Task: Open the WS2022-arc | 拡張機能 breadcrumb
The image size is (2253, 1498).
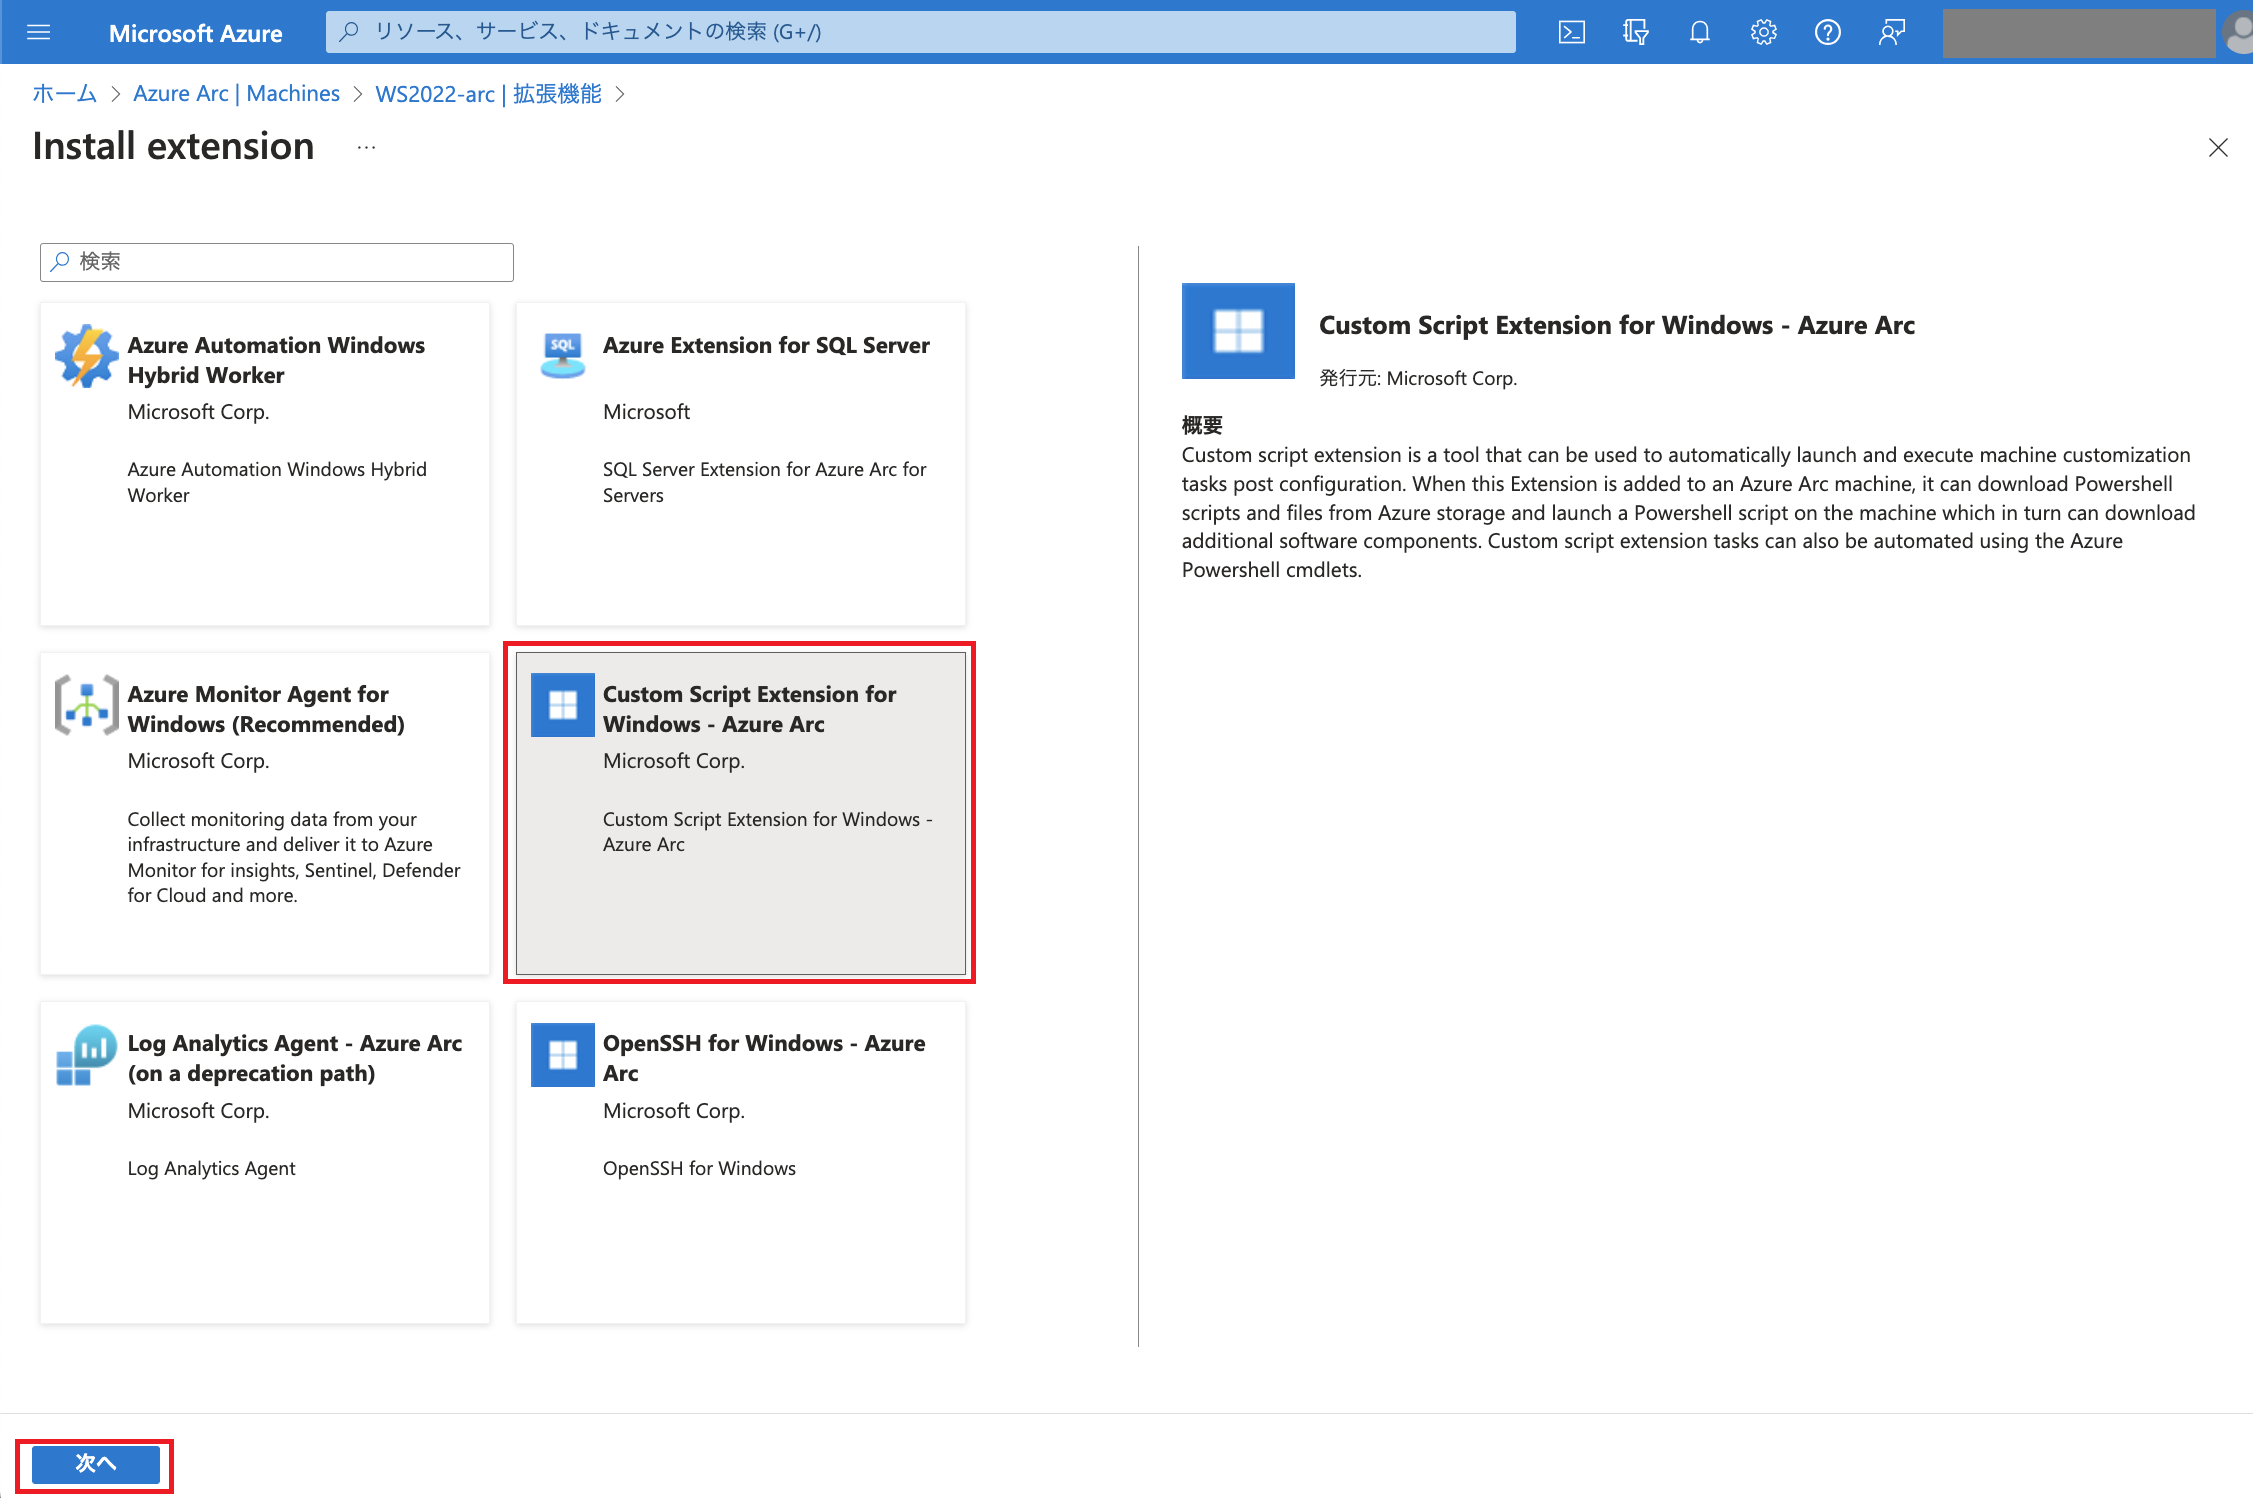Action: click(x=488, y=94)
